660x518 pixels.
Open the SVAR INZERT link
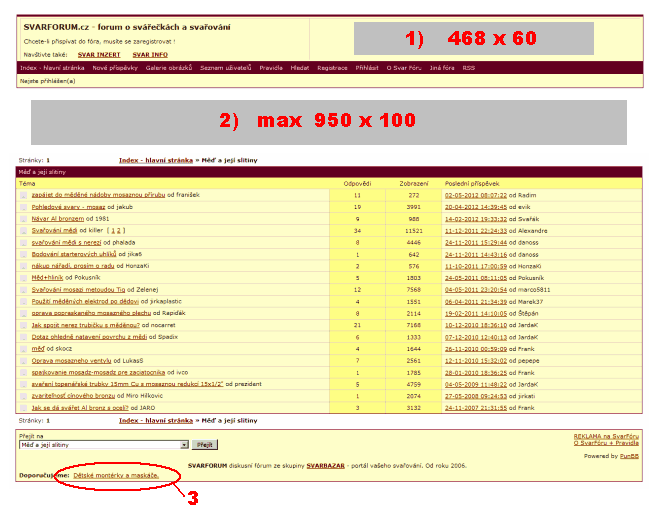click(x=99, y=55)
